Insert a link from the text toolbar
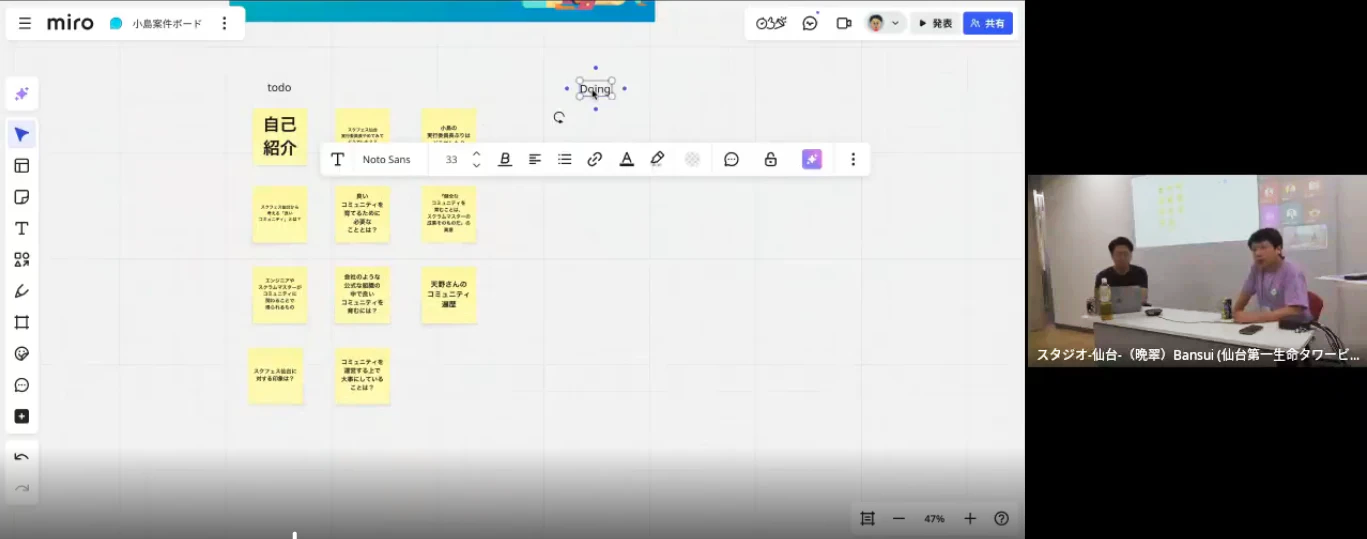This screenshot has width=1367, height=539. coord(594,159)
